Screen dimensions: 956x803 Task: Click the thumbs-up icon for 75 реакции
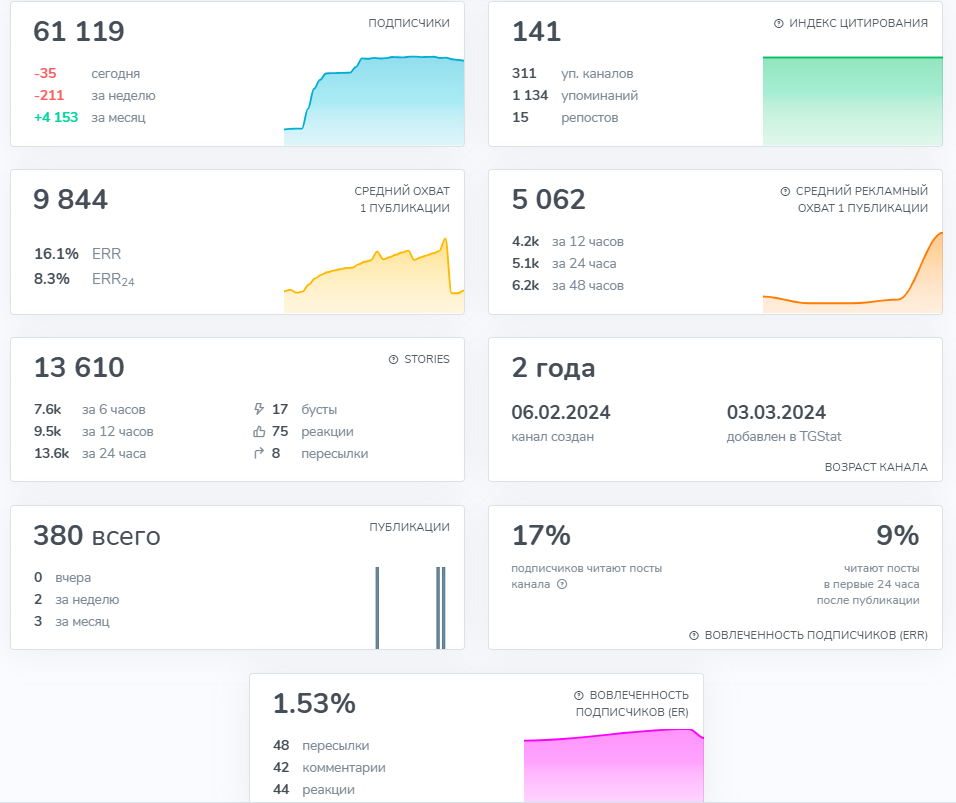259,432
